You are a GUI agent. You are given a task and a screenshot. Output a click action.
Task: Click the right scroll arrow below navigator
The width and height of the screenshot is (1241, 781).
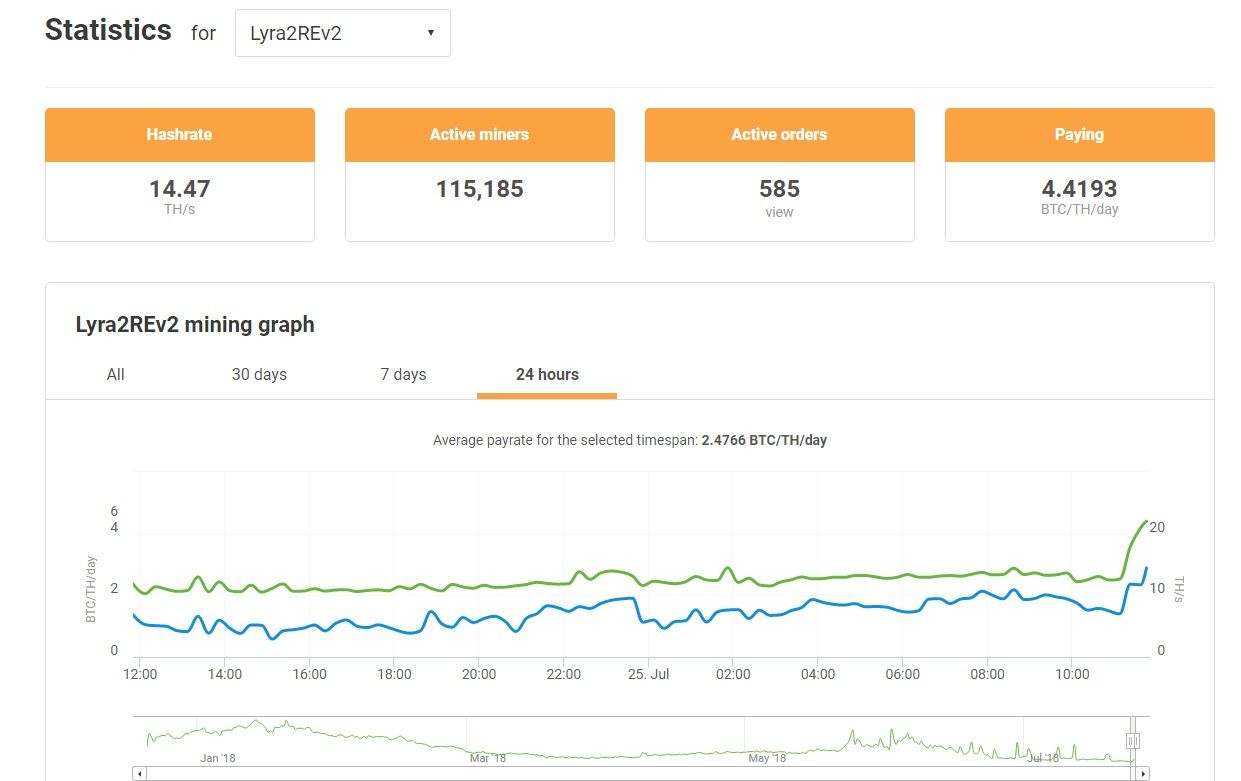tap(1143, 773)
